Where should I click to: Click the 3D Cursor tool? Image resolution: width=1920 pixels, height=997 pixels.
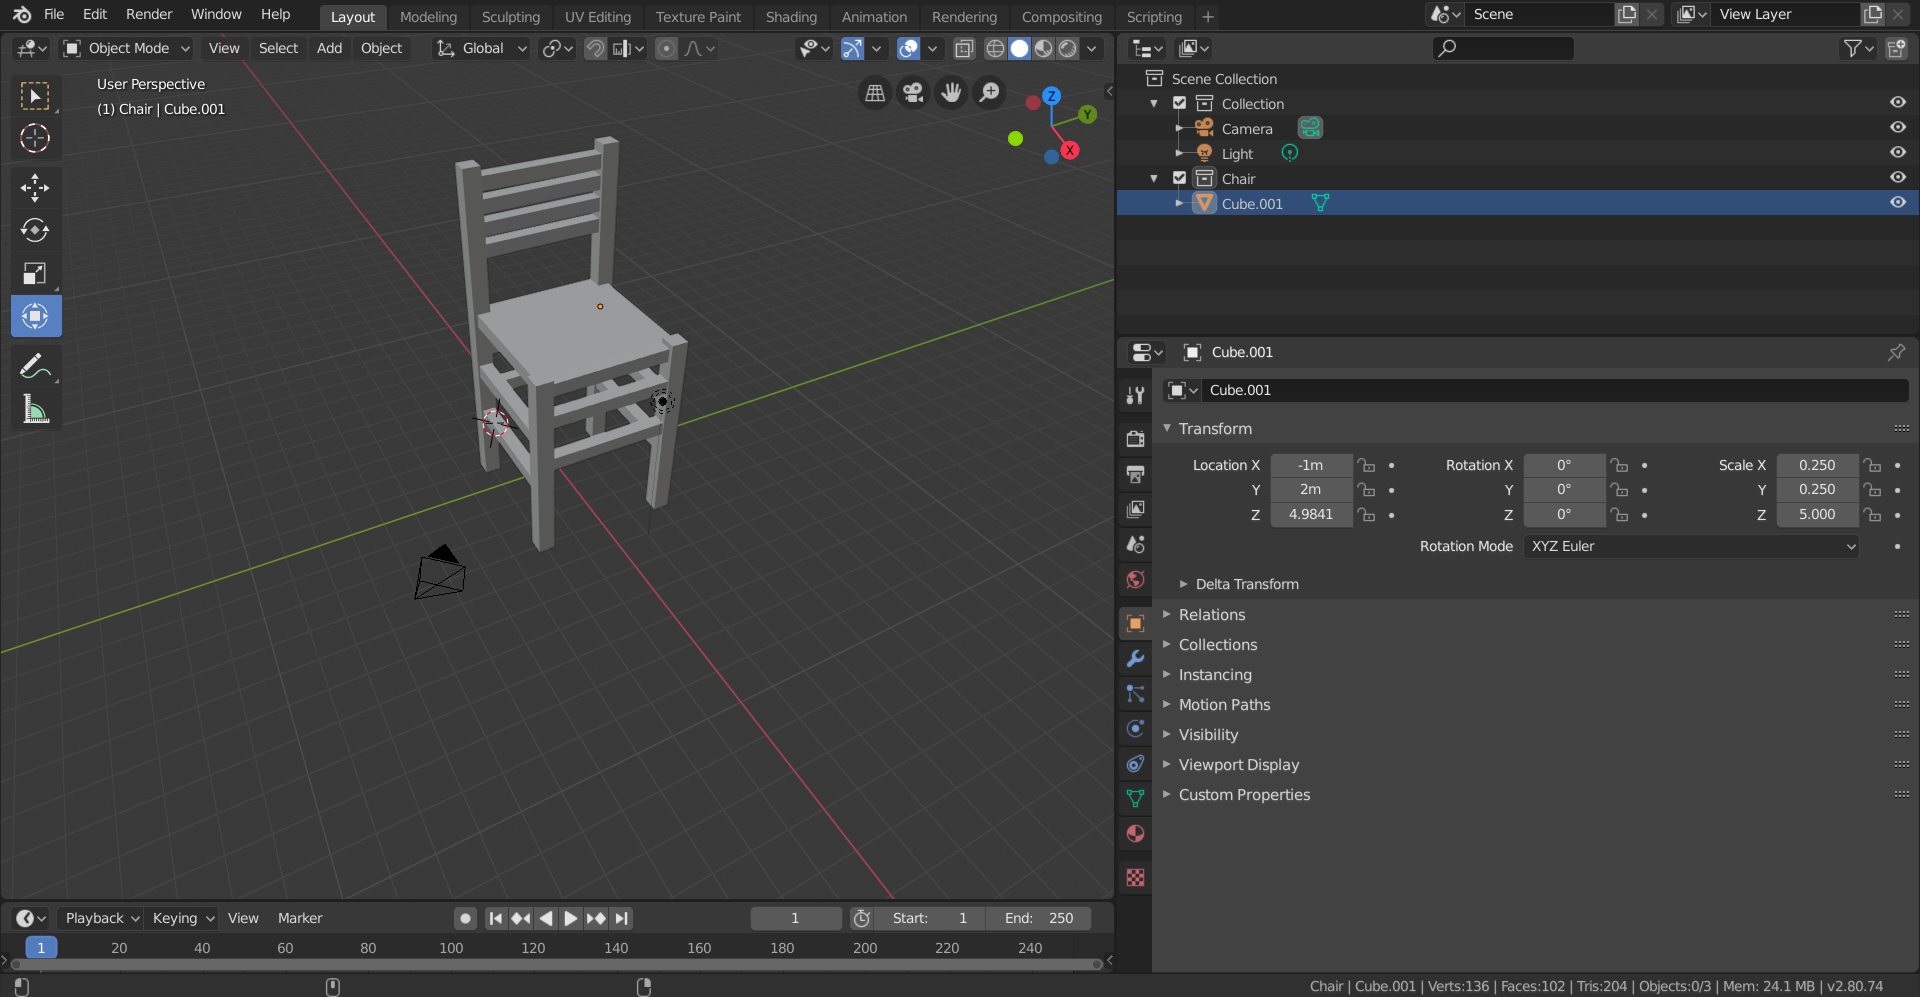35,138
